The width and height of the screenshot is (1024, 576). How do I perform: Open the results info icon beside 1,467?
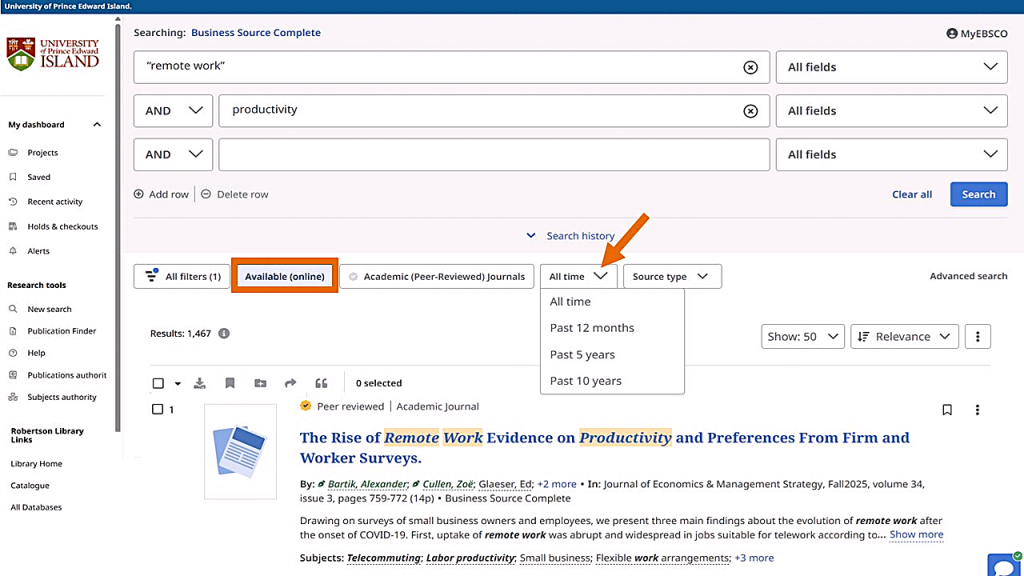click(224, 333)
